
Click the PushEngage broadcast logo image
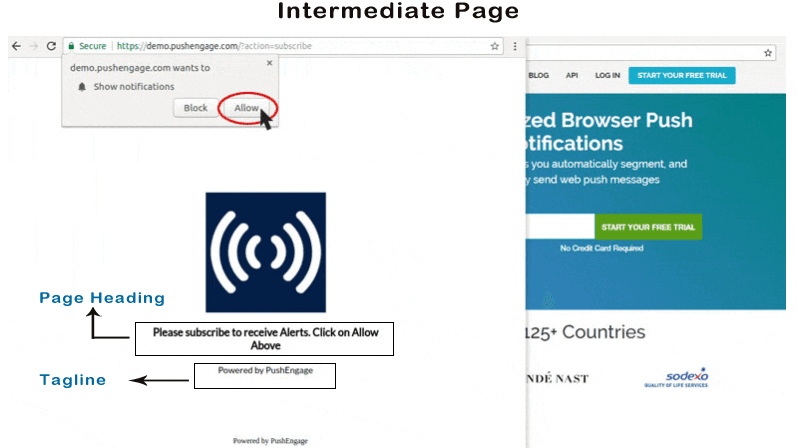tap(266, 252)
